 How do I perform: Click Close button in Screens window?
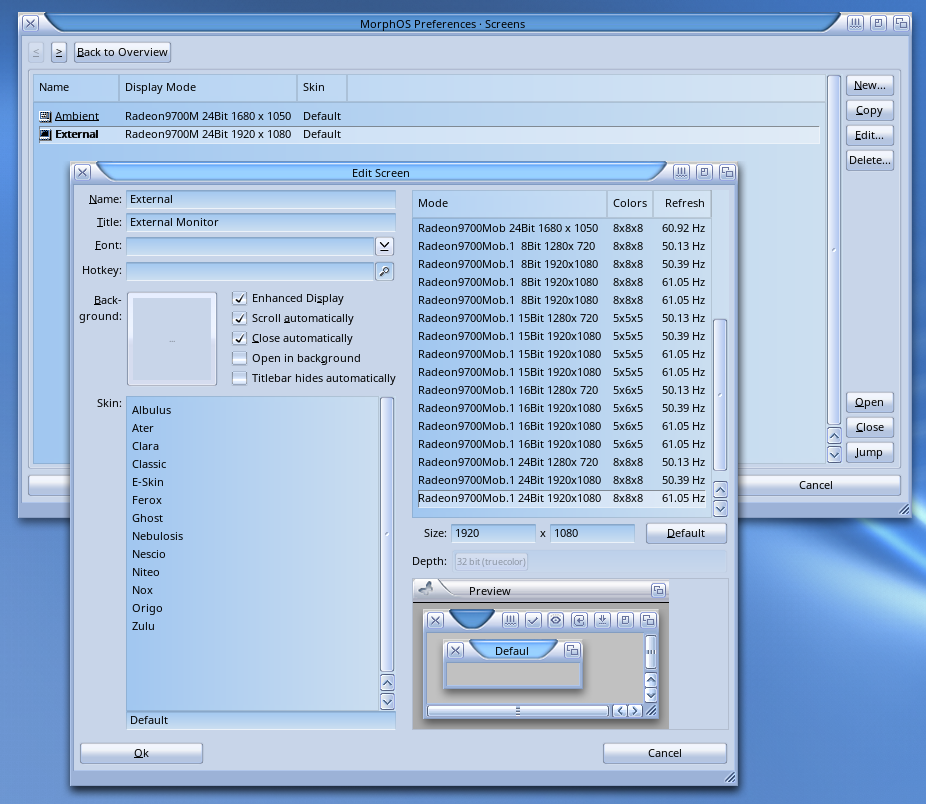click(869, 427)
